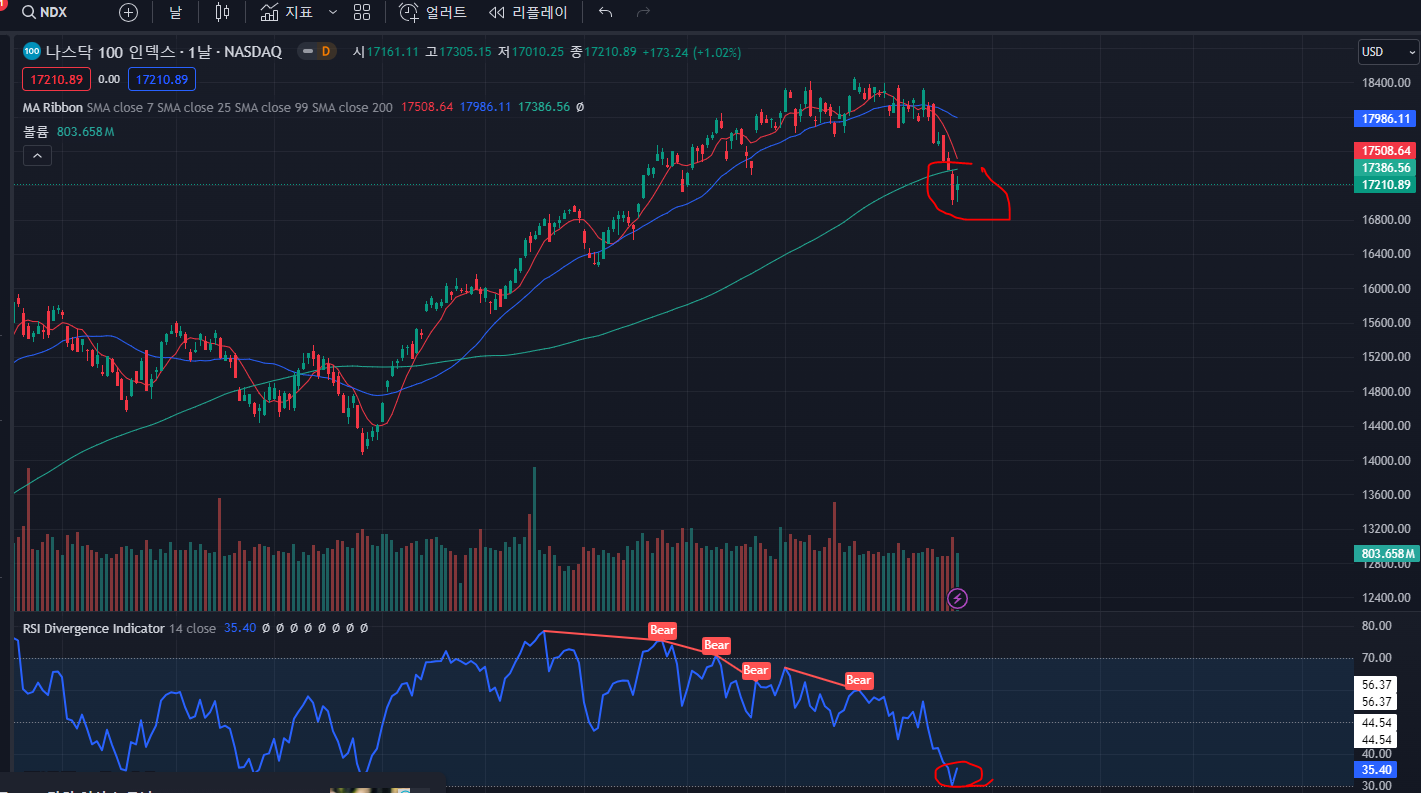The height and width of the screenshot is (793, 1421).
Task: Click the 17386.56 green price label
Action: coord(1386,168)
